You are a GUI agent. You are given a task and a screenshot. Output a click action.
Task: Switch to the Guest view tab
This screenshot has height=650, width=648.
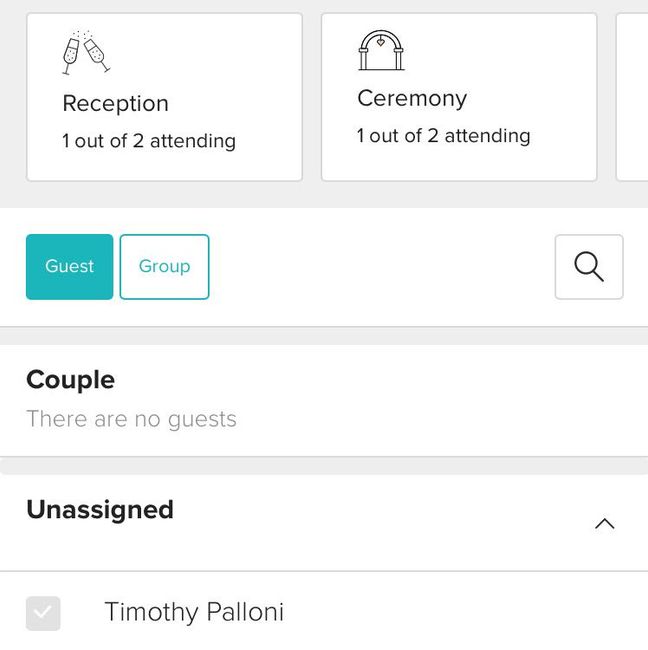[x=69, y=267]
